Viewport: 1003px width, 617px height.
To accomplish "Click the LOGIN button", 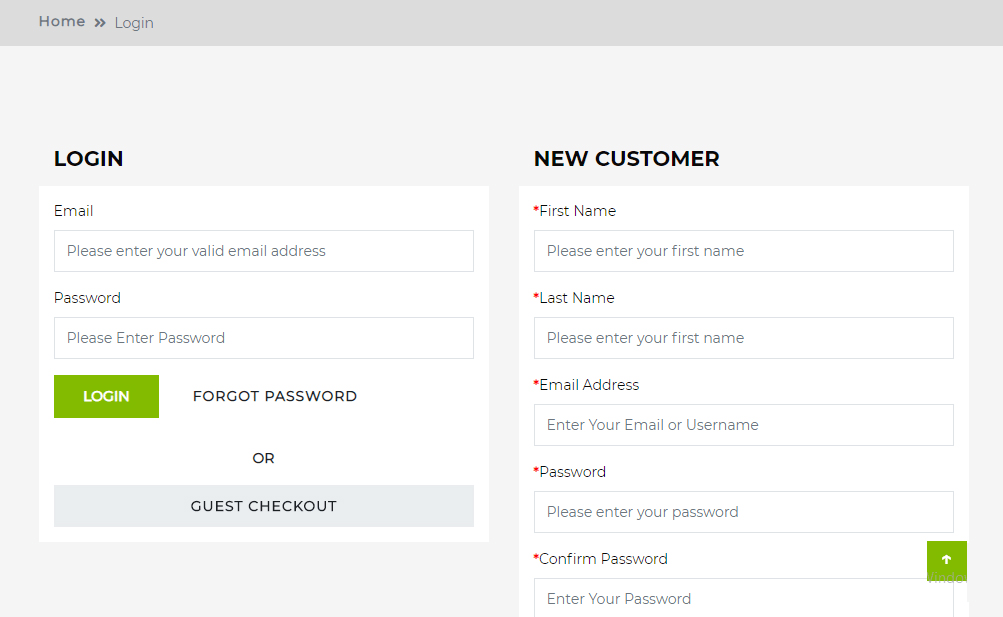I will (106, 396).
